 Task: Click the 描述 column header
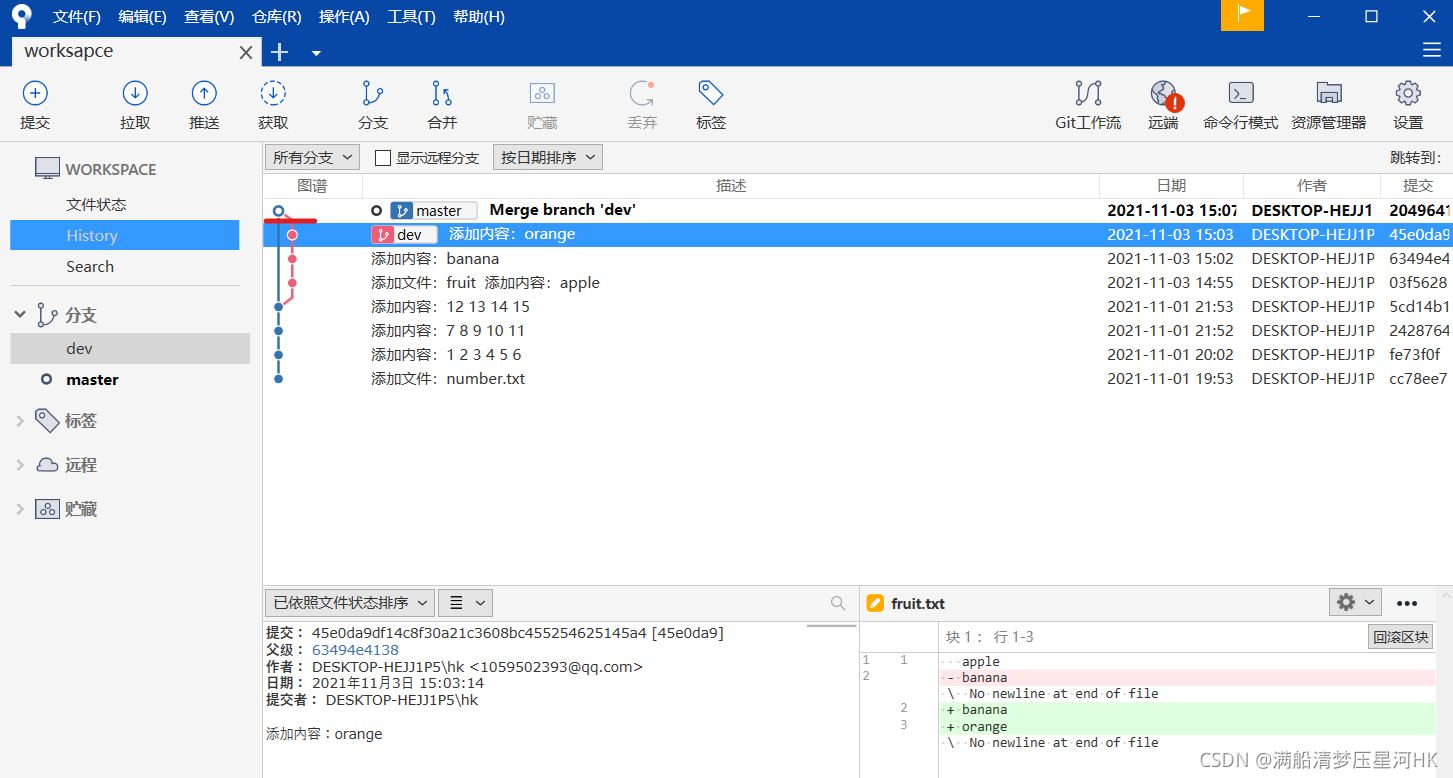(x=731, y=186)
